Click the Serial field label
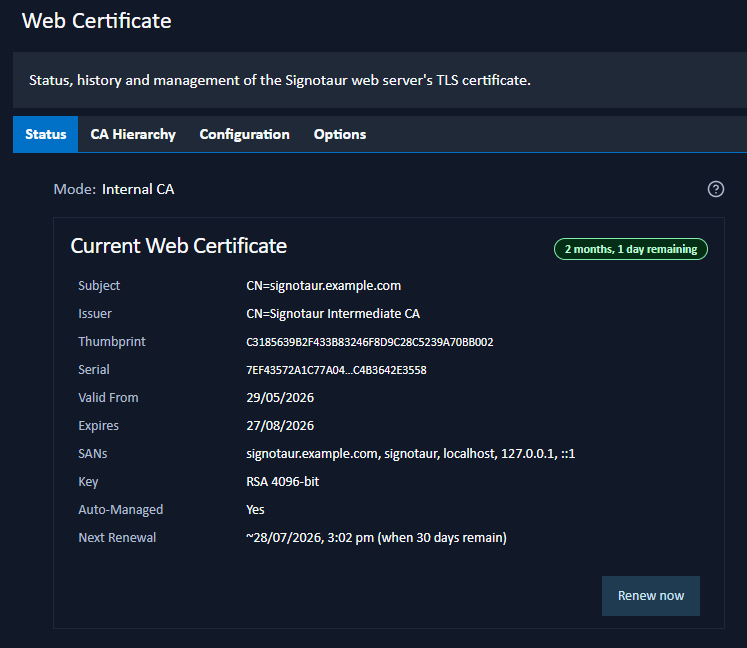747x648 pixels. (94, 370)
